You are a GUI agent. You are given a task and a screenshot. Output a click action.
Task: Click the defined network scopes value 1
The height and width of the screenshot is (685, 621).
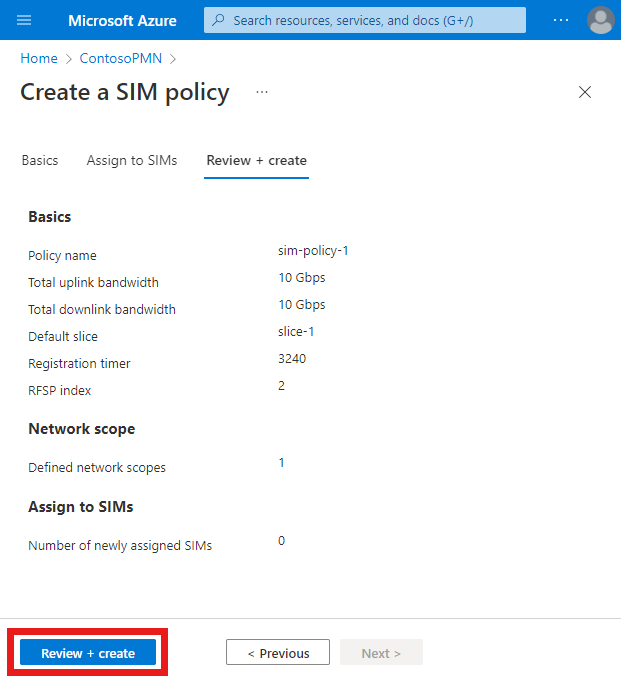coord(282,463)
